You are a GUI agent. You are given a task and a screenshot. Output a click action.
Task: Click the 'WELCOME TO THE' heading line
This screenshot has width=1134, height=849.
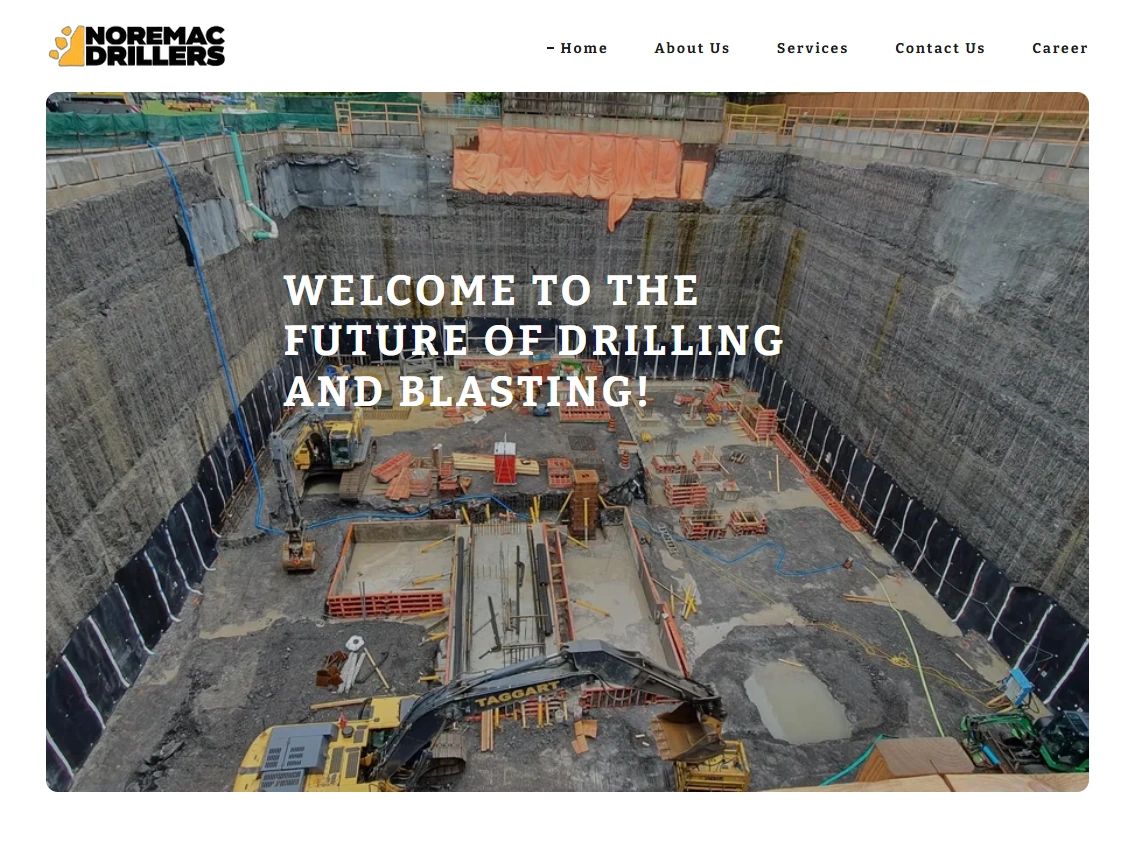[492, 290]
